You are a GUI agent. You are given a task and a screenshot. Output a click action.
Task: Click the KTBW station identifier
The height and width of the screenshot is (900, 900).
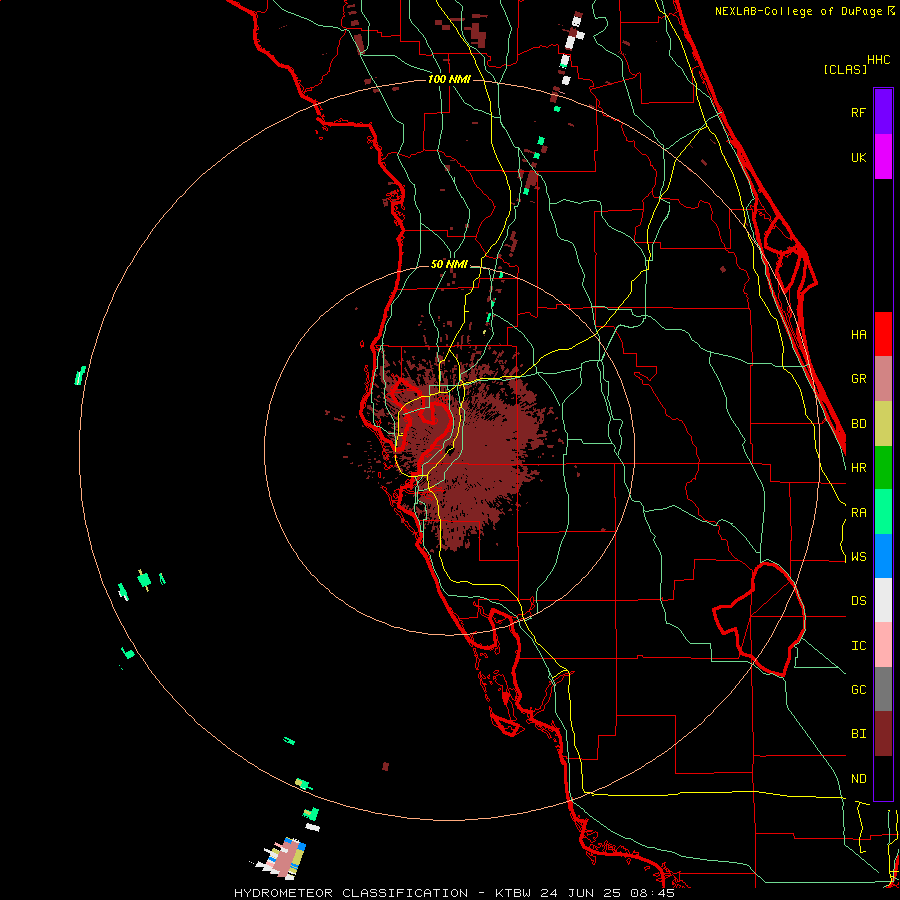tap(513, 893)
